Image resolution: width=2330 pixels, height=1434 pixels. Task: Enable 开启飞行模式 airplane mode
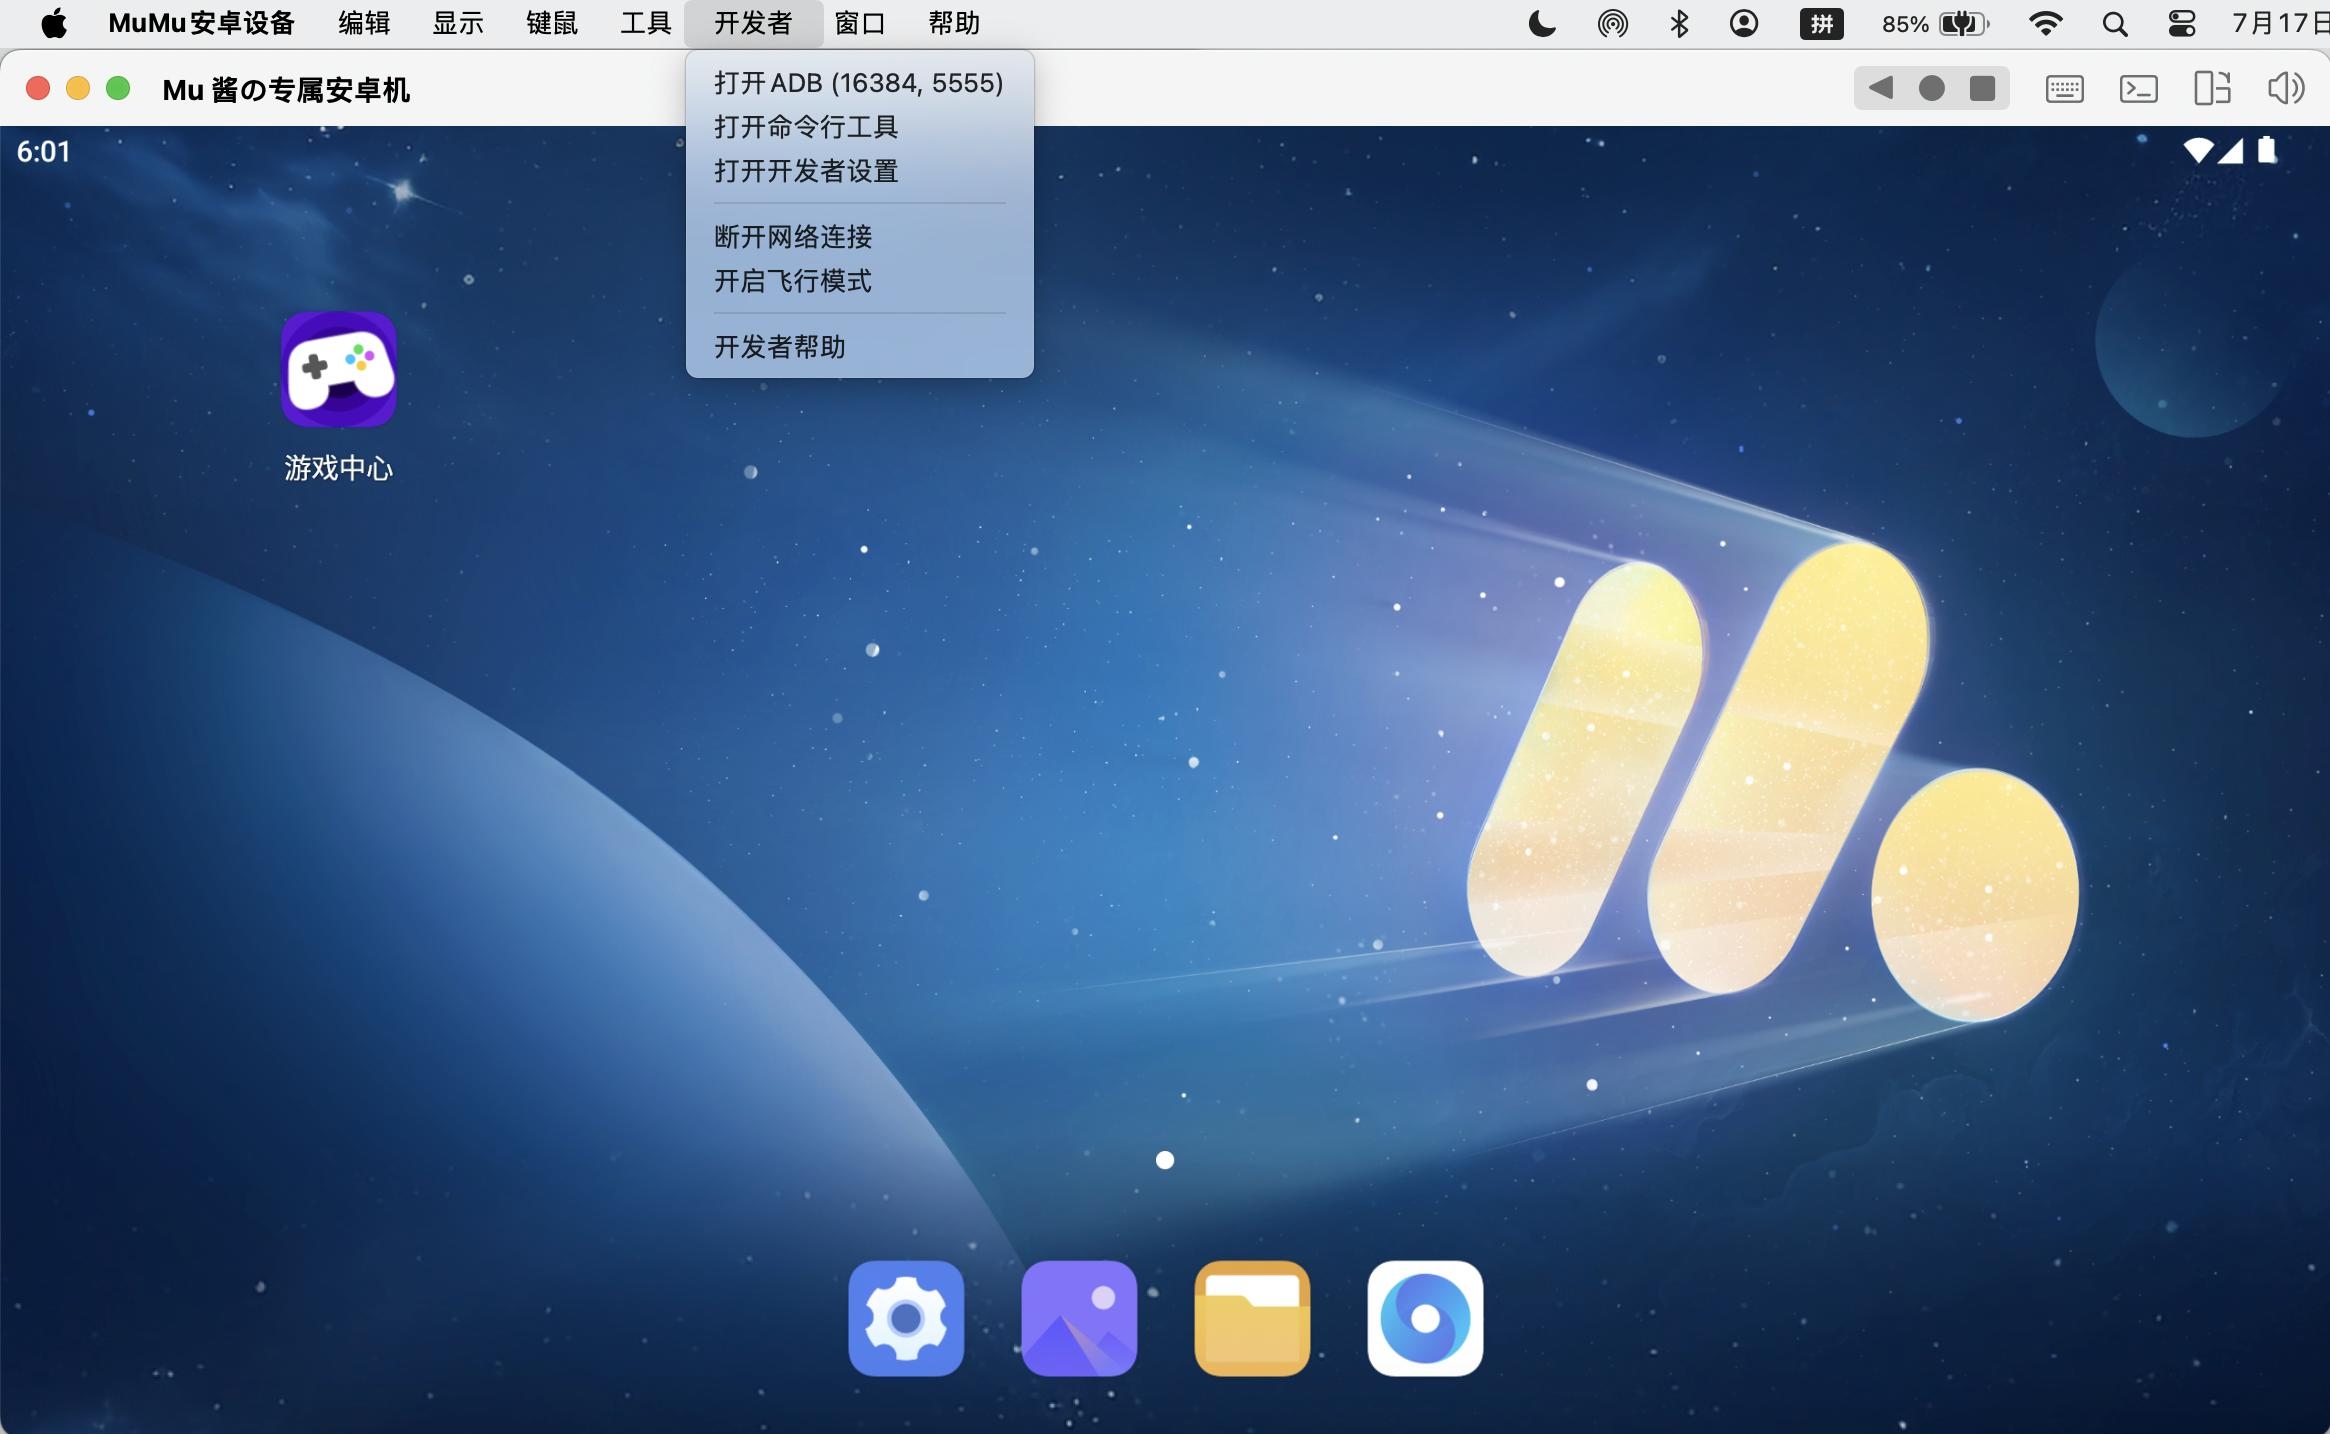pos(791,282)
